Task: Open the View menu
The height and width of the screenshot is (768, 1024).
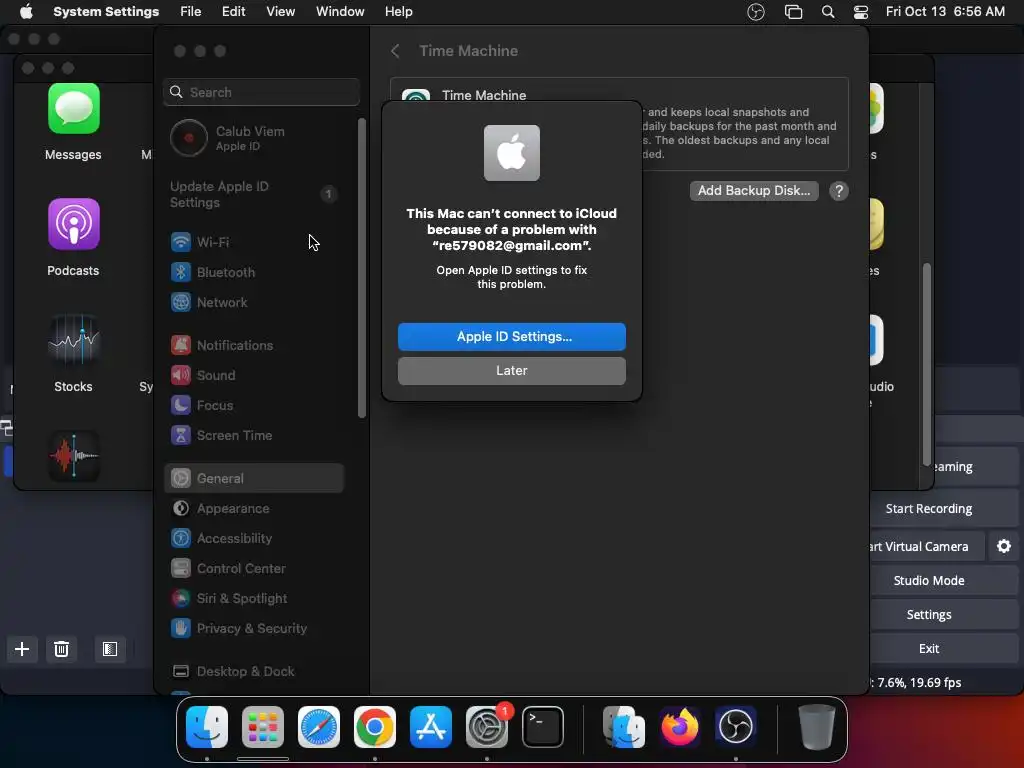Action: pyautogui.click(x=280, y=12)
